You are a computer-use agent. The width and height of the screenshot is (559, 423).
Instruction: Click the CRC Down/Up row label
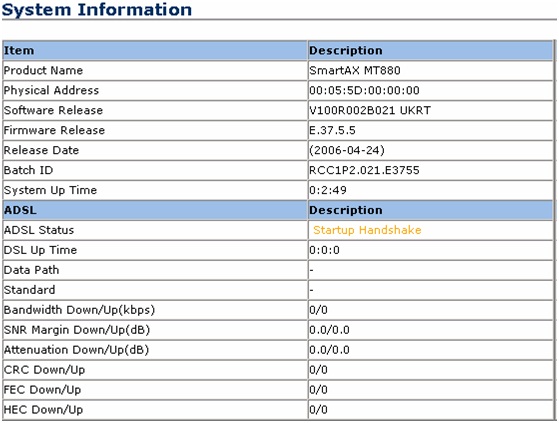pyautogui.click(x=44, y=370)
